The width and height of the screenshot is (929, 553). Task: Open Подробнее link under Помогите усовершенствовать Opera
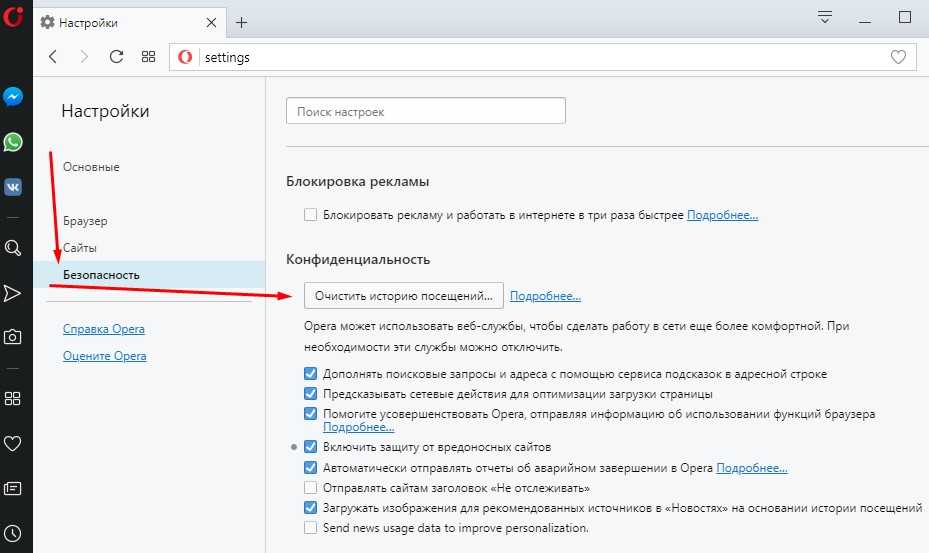[358, 427]
